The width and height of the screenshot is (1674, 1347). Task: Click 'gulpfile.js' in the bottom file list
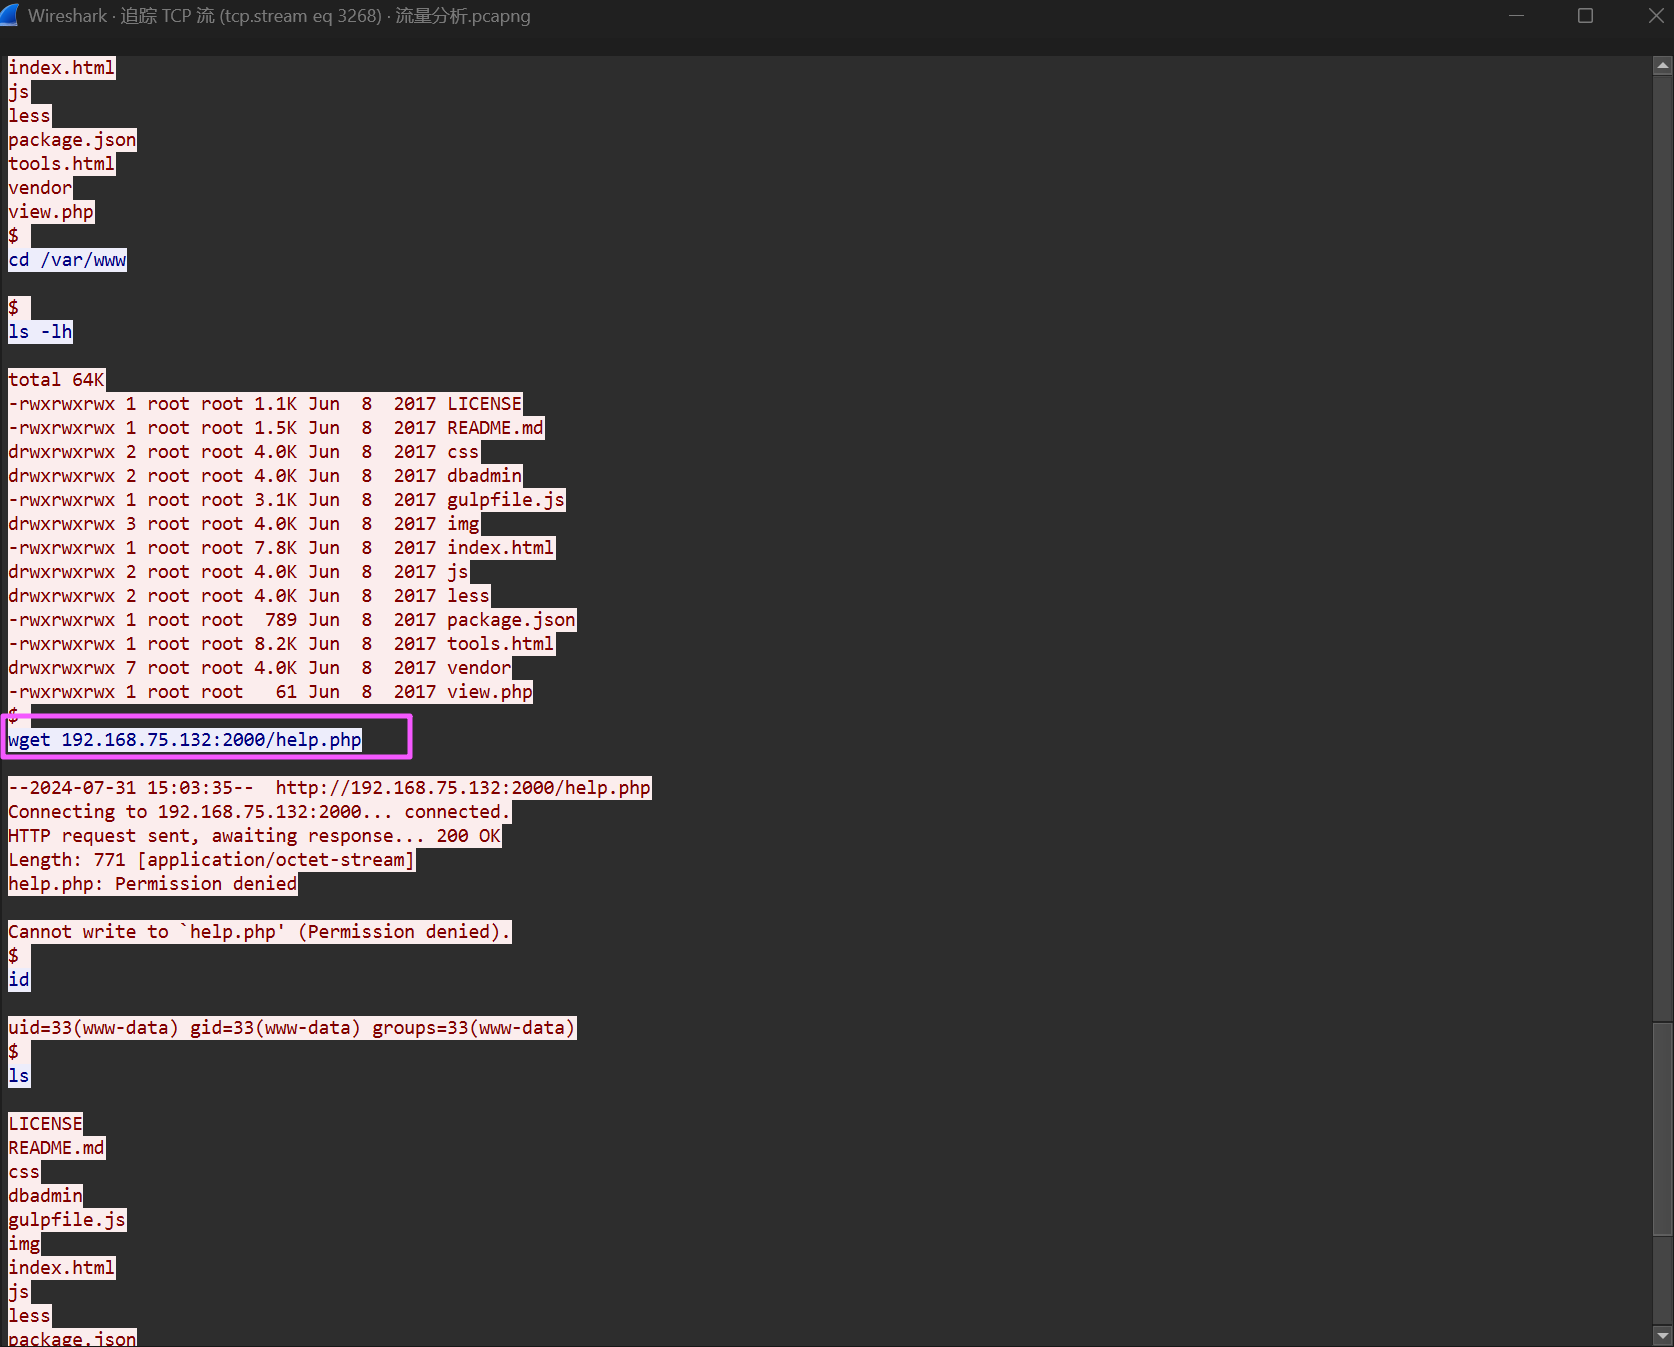pos(67,1220)
